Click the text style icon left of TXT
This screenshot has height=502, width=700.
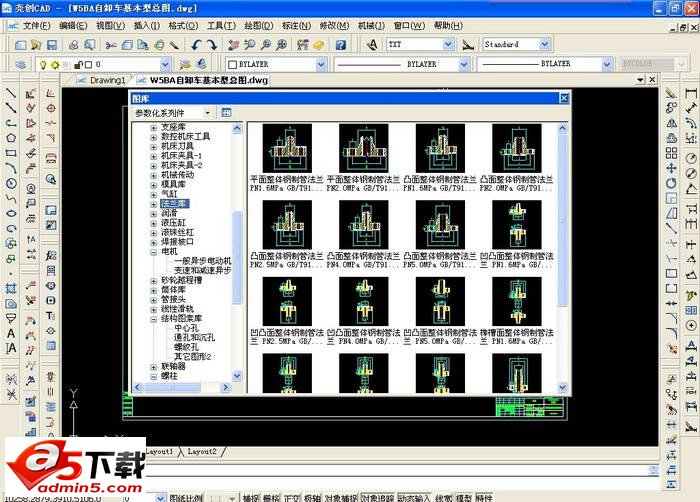371,45
